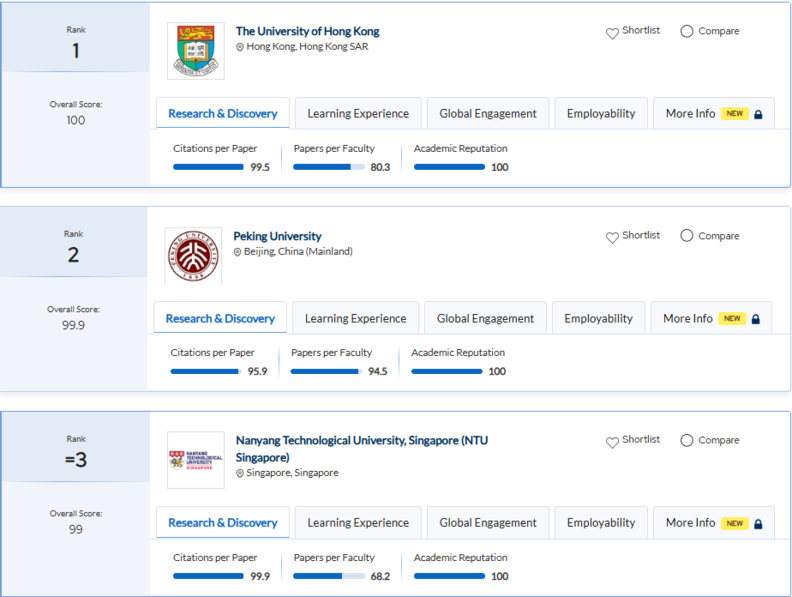Click the location pin beside Hong Kong SAR
This screenshot has height=597, width=792.
(240, 47)
